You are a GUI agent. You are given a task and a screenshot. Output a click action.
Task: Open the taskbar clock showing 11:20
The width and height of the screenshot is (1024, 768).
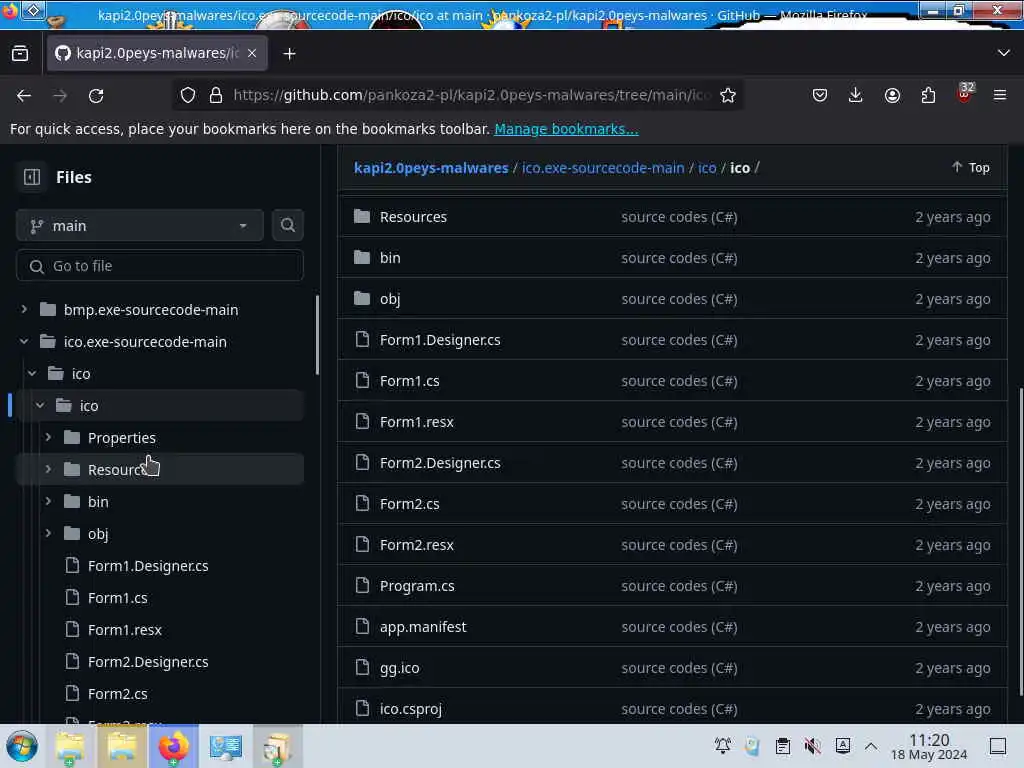tap(929, 746)
